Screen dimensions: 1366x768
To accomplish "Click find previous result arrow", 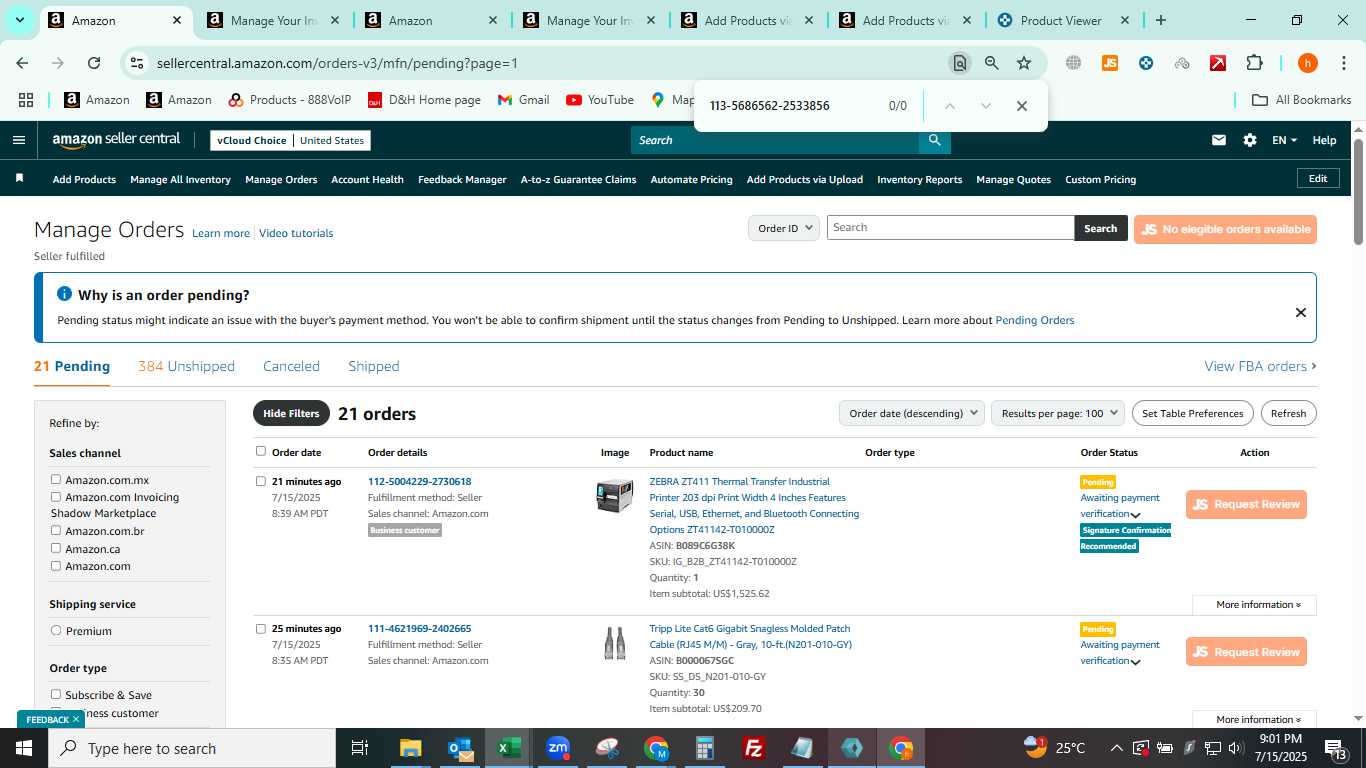I will (949, 106).
